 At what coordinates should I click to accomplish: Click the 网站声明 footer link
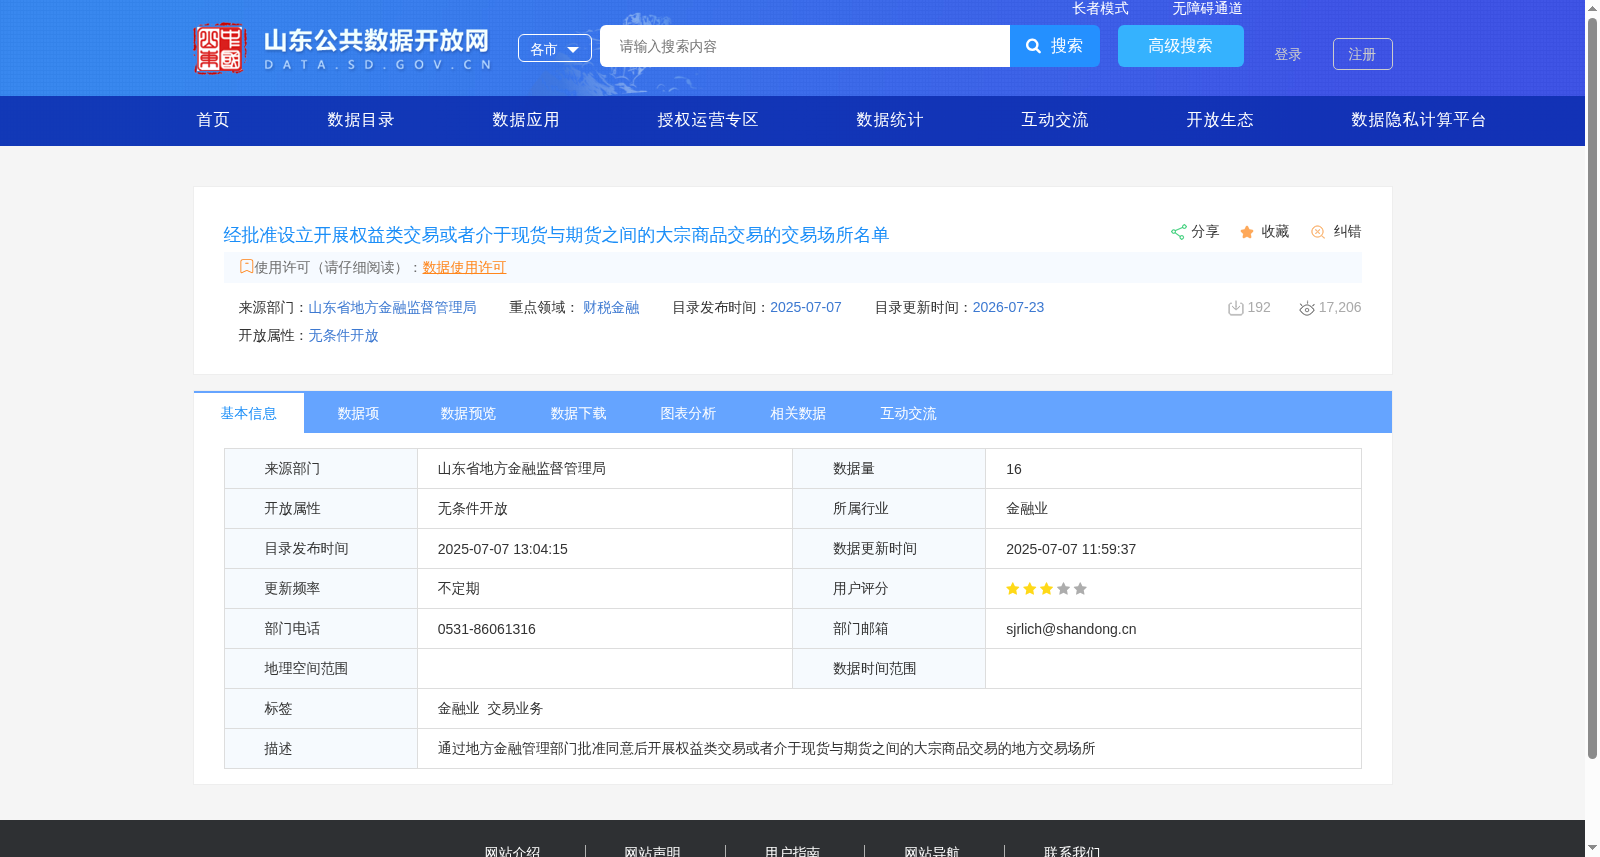652,851
